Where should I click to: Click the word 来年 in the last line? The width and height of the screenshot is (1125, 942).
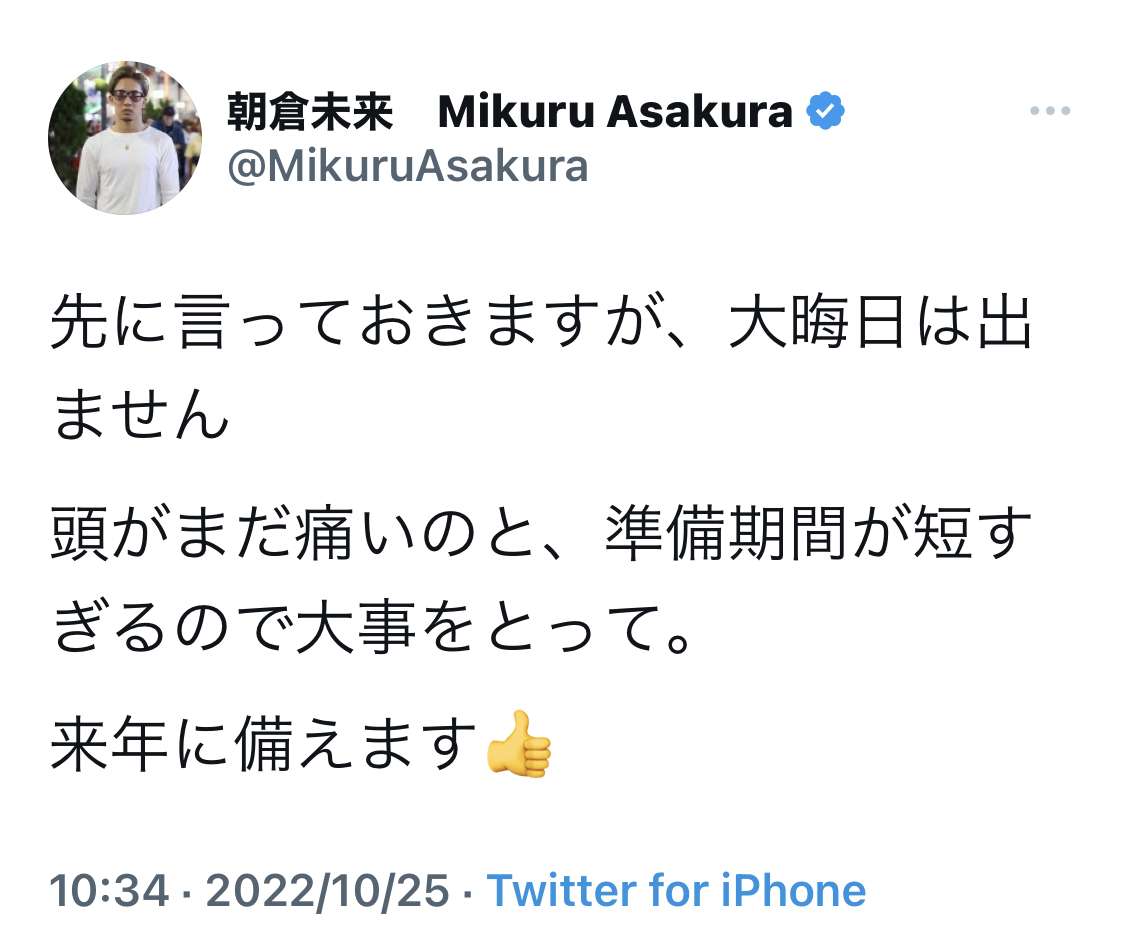tap(108, 746)
